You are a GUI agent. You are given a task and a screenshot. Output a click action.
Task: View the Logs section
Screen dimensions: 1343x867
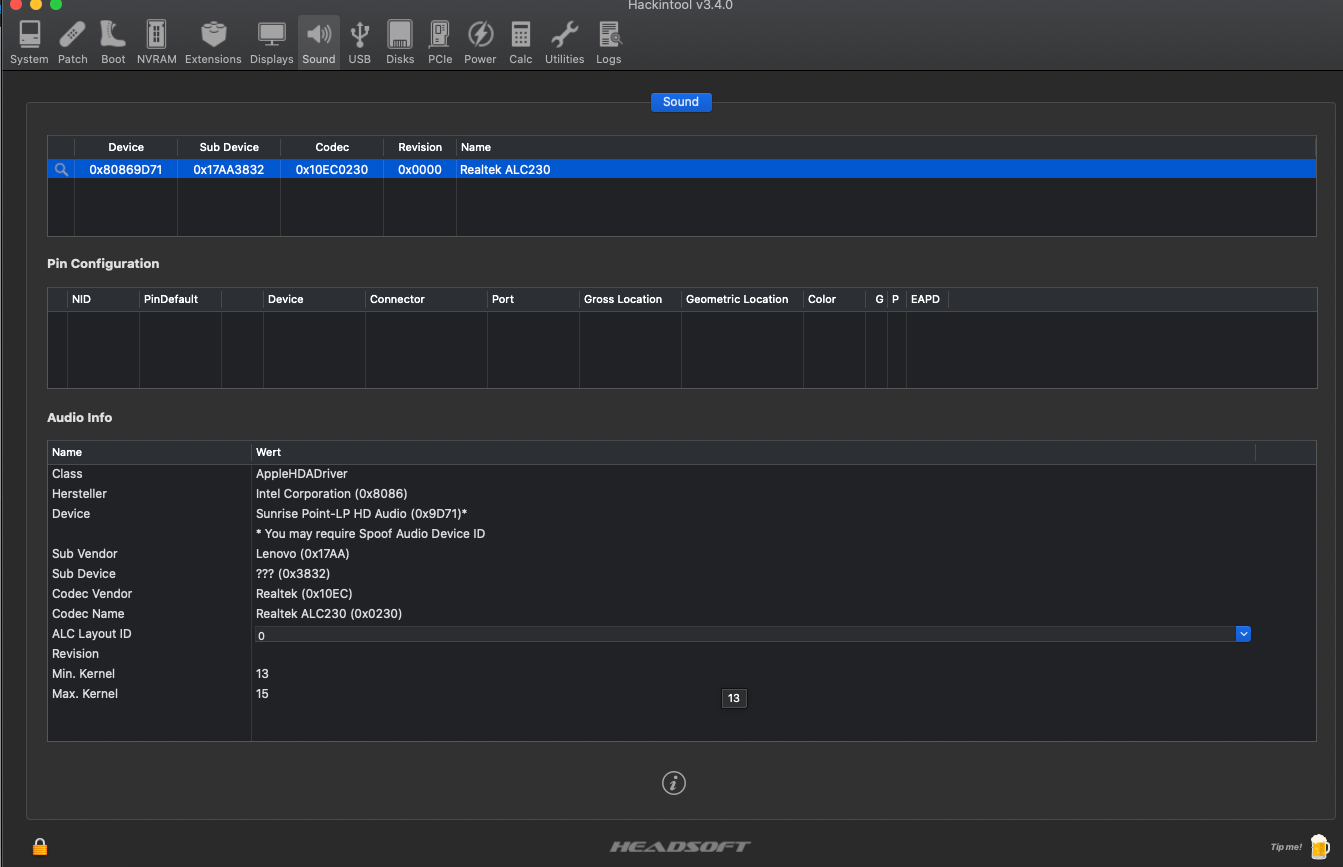609,42
